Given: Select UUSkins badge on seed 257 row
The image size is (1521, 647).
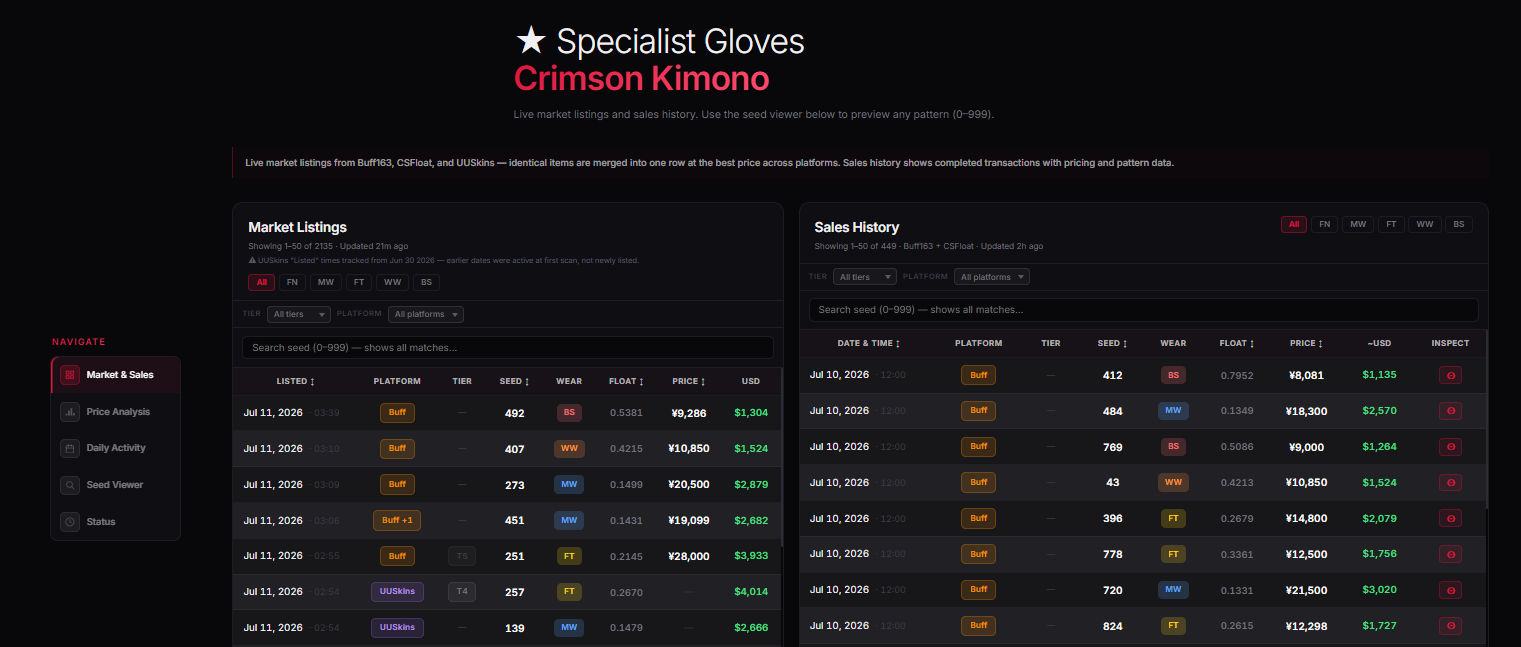Looking at the screenshot, I should pyautogui.click(x=397, y=591).
